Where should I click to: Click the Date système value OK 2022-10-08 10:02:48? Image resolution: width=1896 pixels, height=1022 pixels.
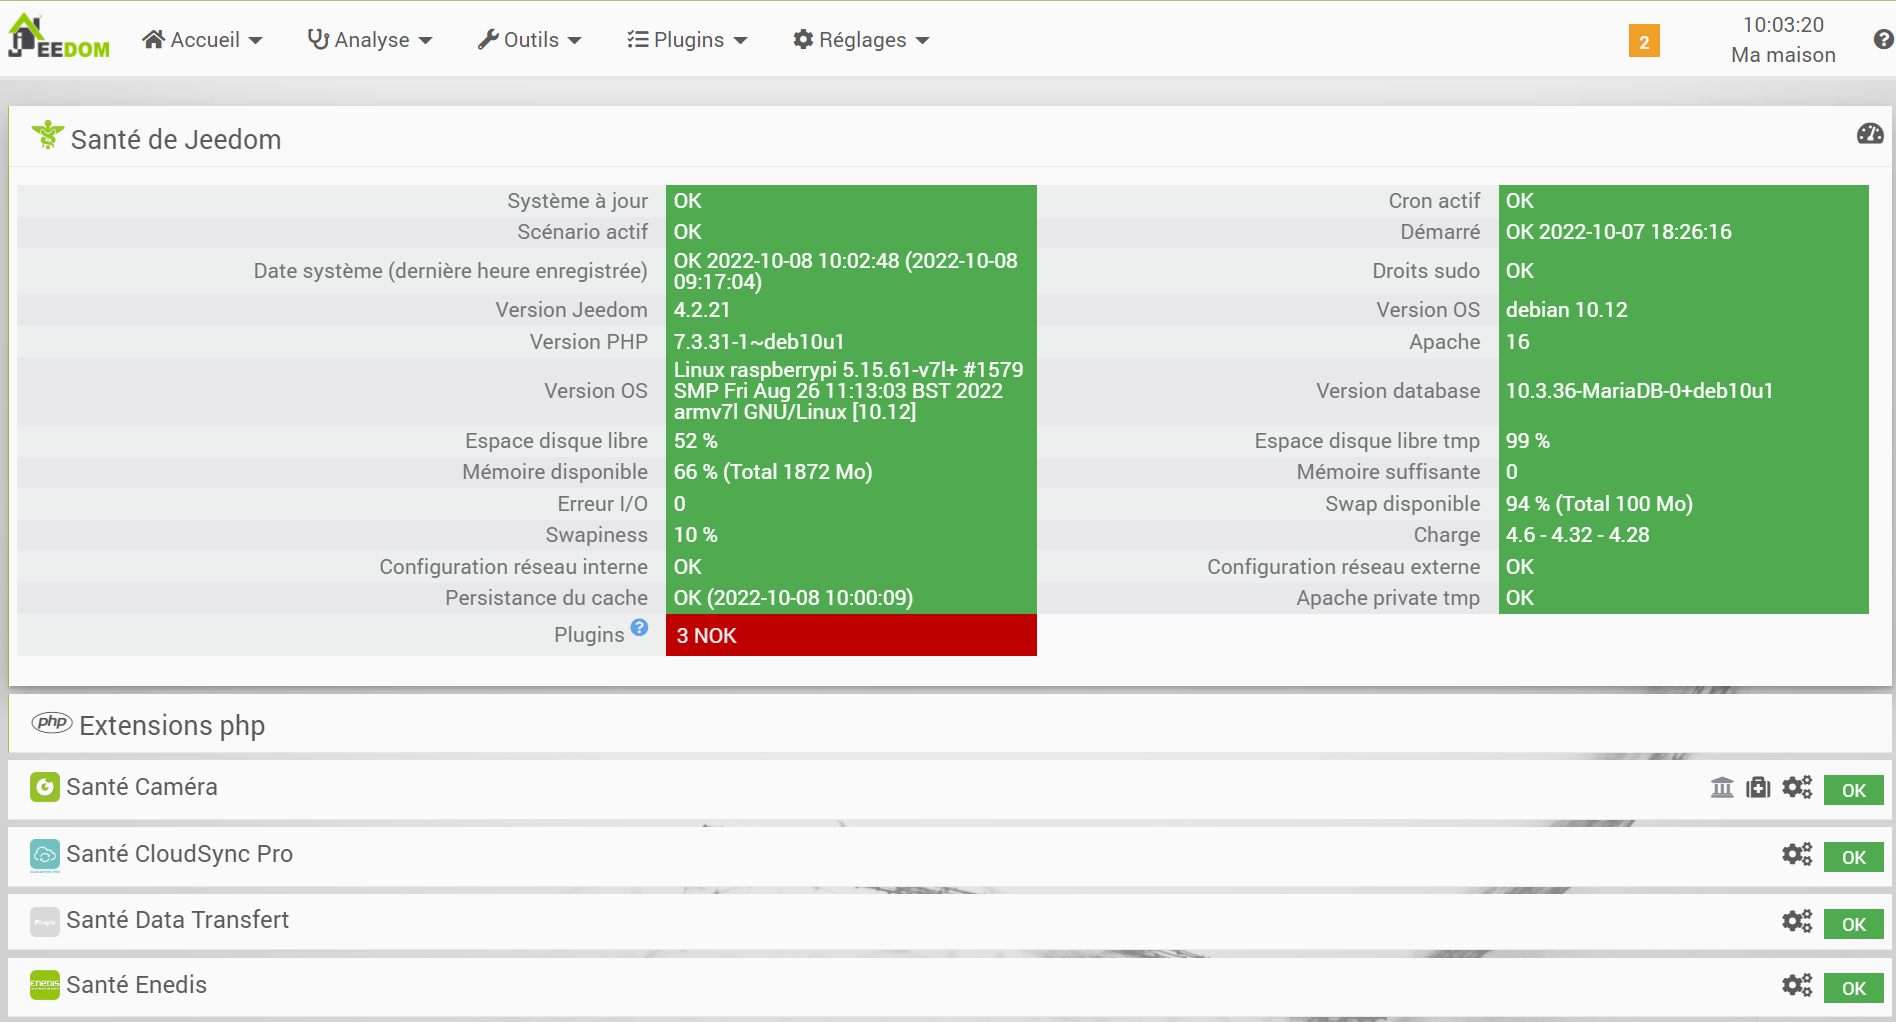(x=845, y=271)
